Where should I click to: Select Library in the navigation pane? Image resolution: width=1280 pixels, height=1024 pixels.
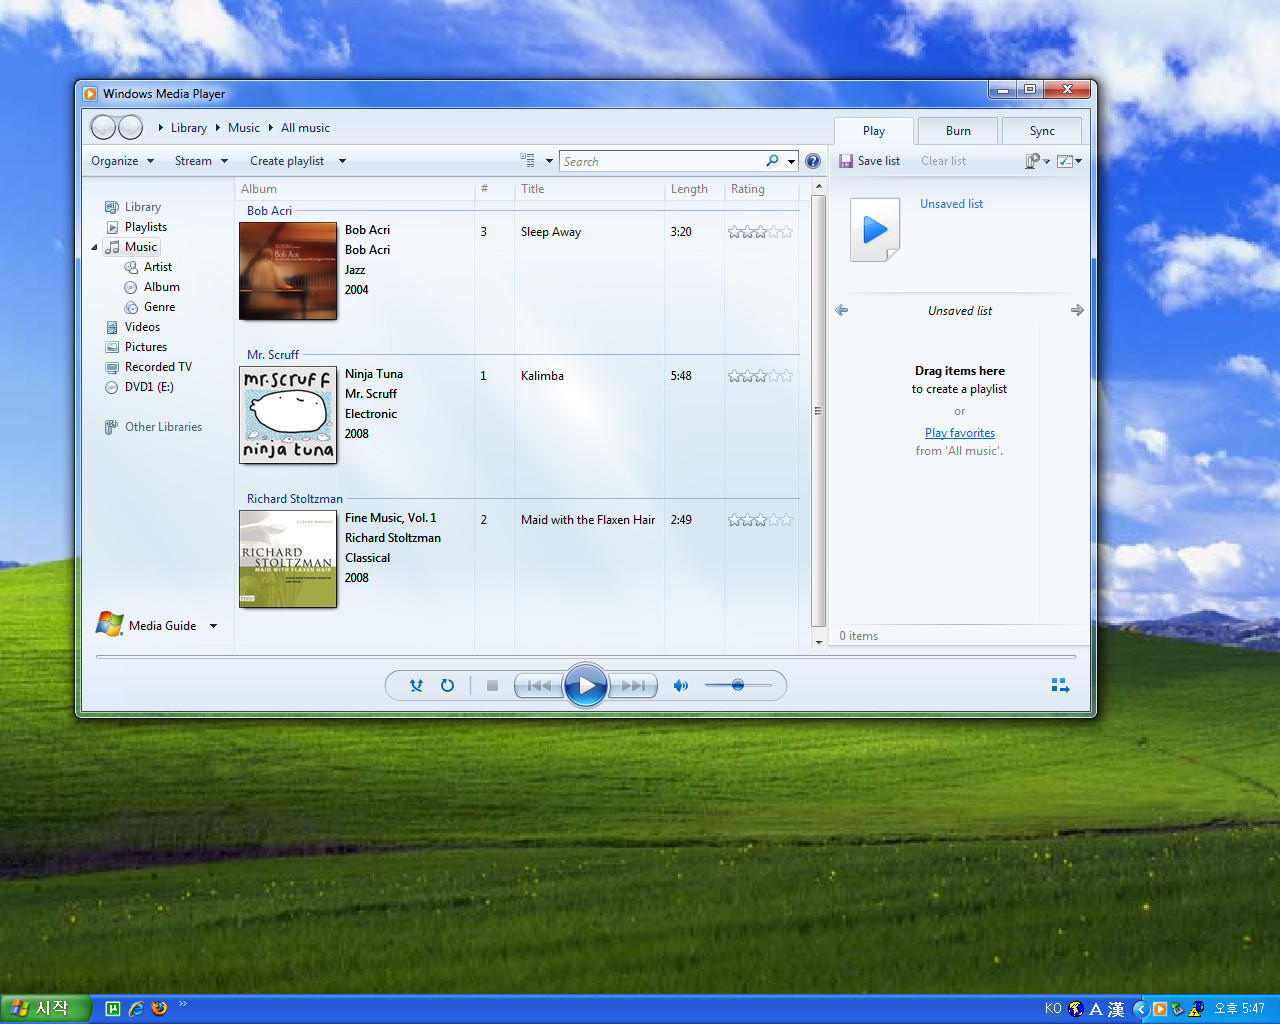[x=133, y=207]
